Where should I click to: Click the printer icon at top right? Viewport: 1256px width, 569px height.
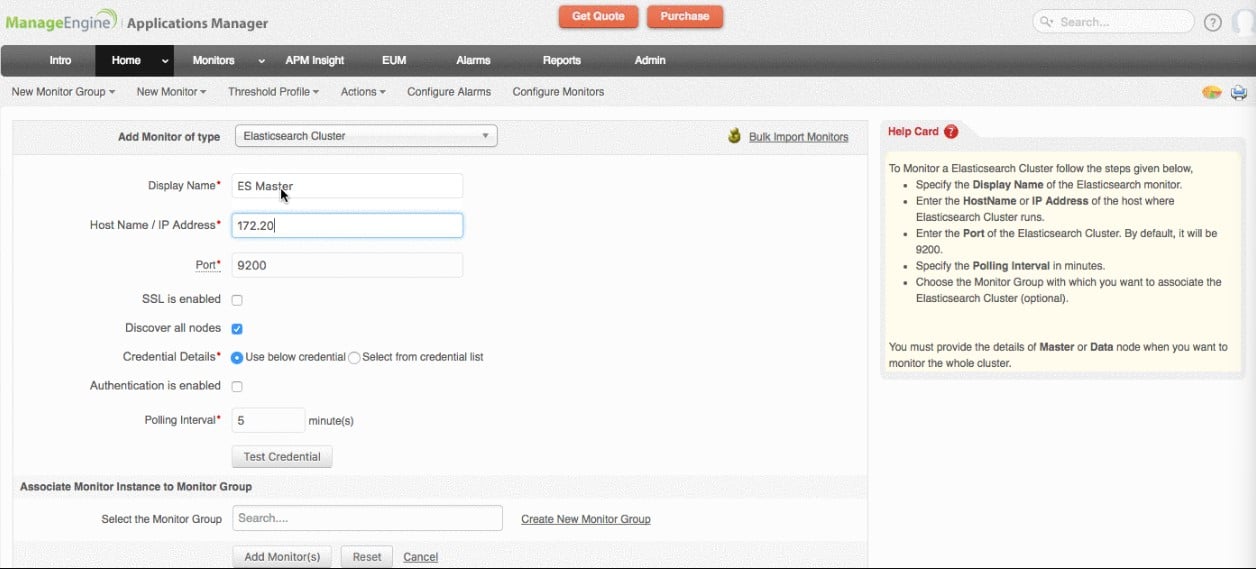click(1238, 93)
